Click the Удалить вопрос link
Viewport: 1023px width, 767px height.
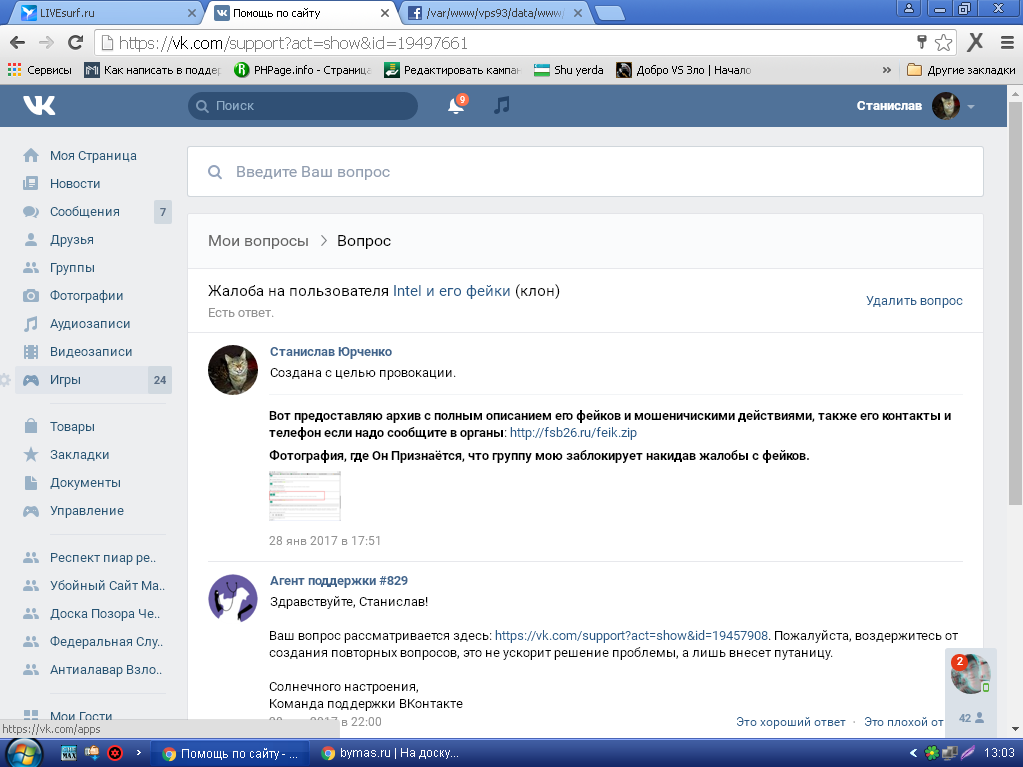point(914,300)
